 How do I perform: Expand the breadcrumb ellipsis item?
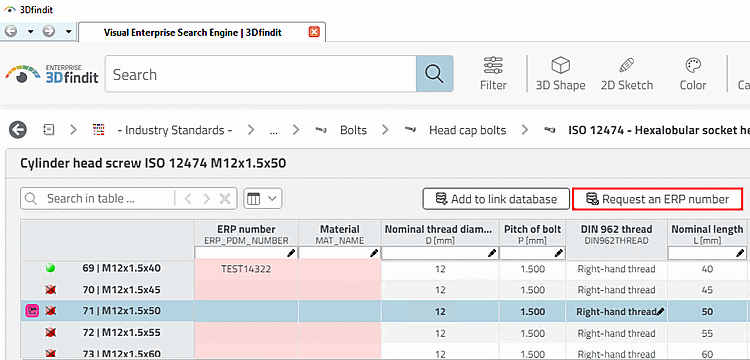tap(274, 130)
